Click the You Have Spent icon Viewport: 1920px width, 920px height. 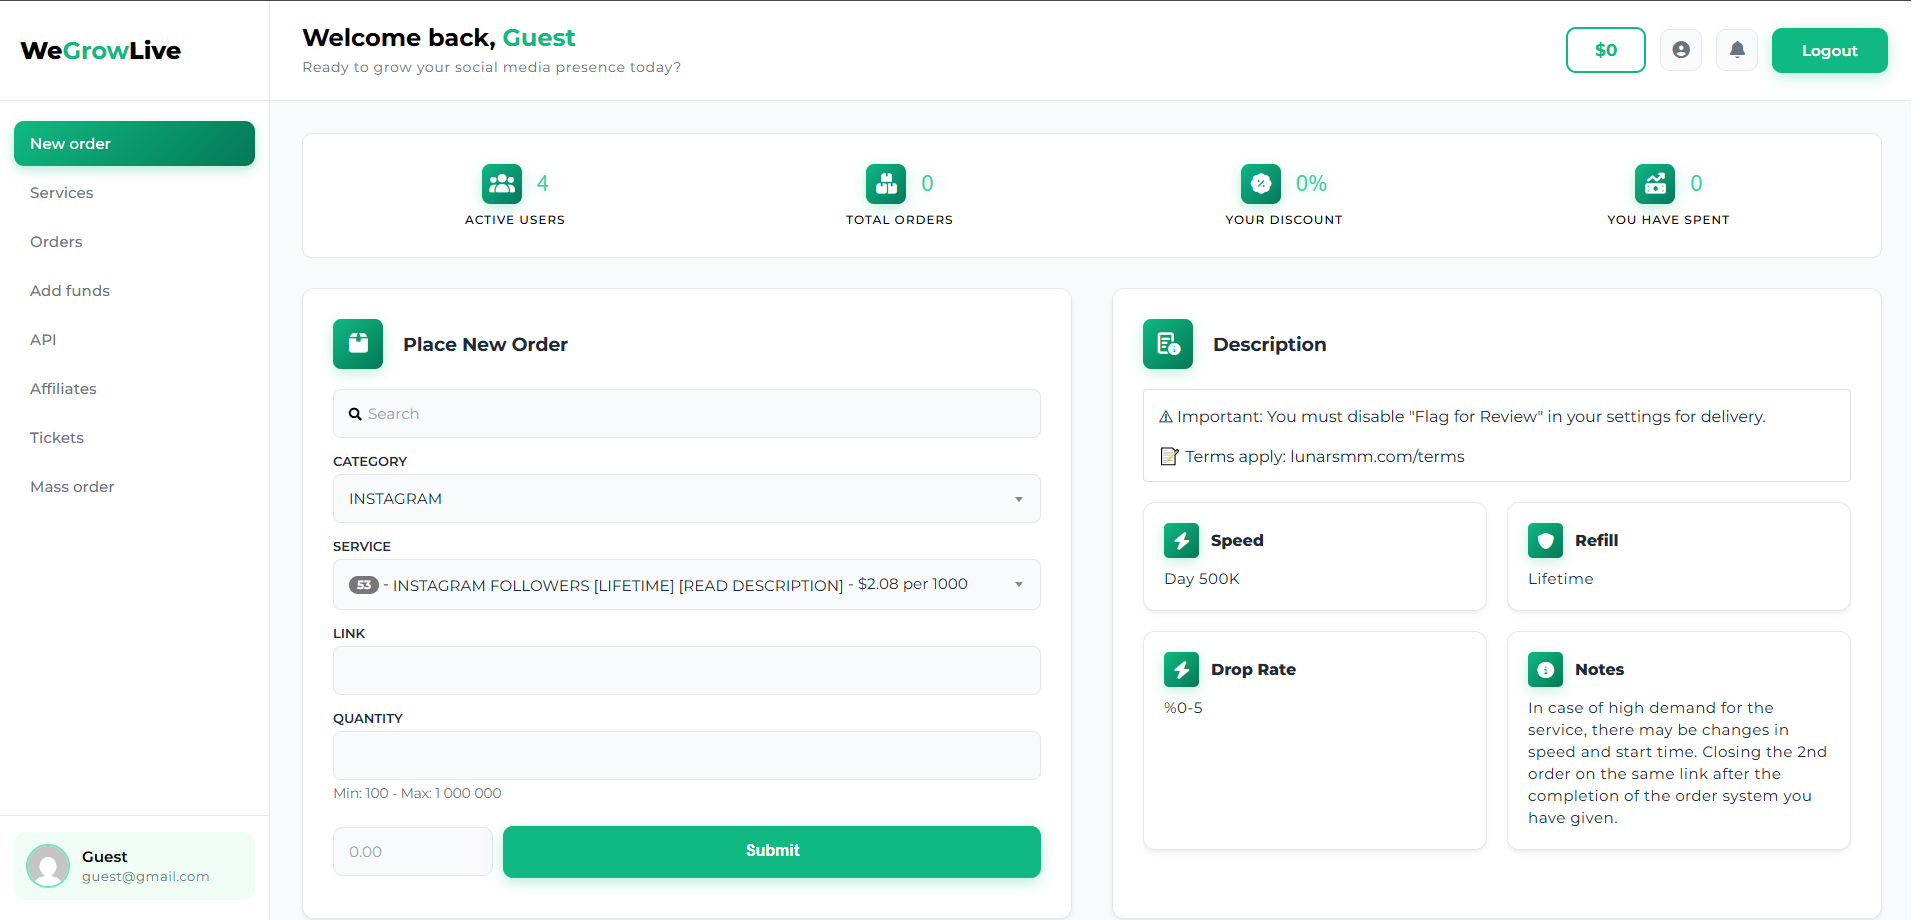coord(1655,184)
